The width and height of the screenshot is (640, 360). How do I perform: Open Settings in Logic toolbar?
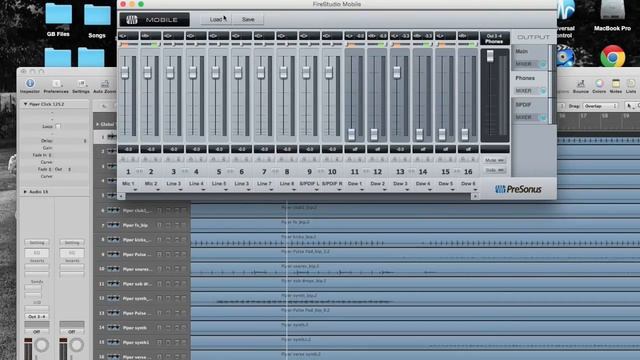pos(81,86)
